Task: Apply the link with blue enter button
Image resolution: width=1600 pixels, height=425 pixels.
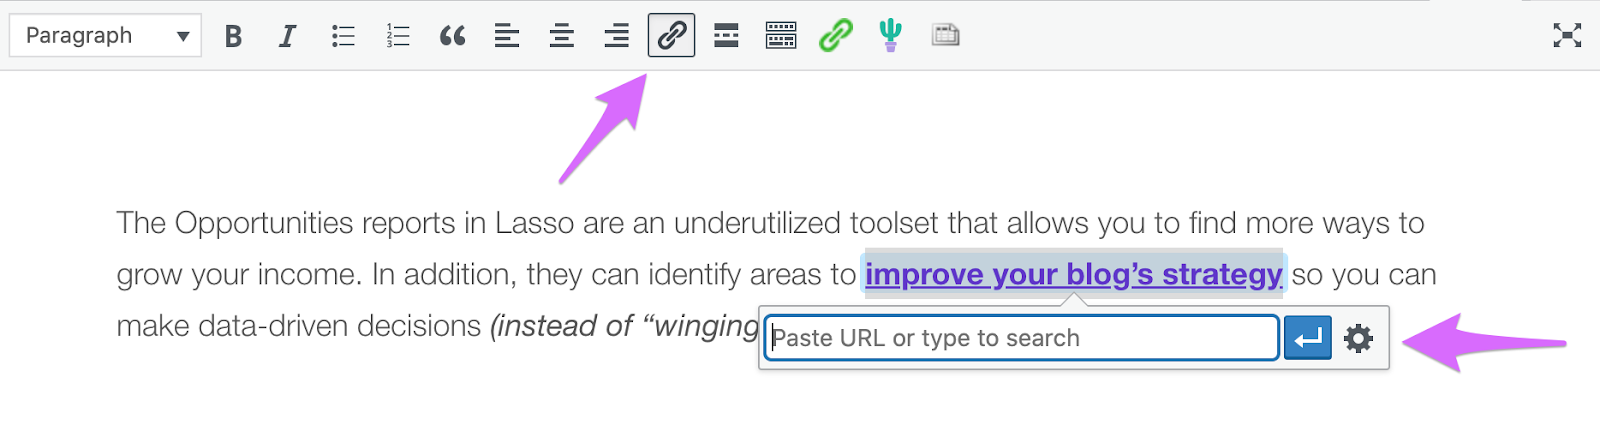Action: tap(1308, 338)
